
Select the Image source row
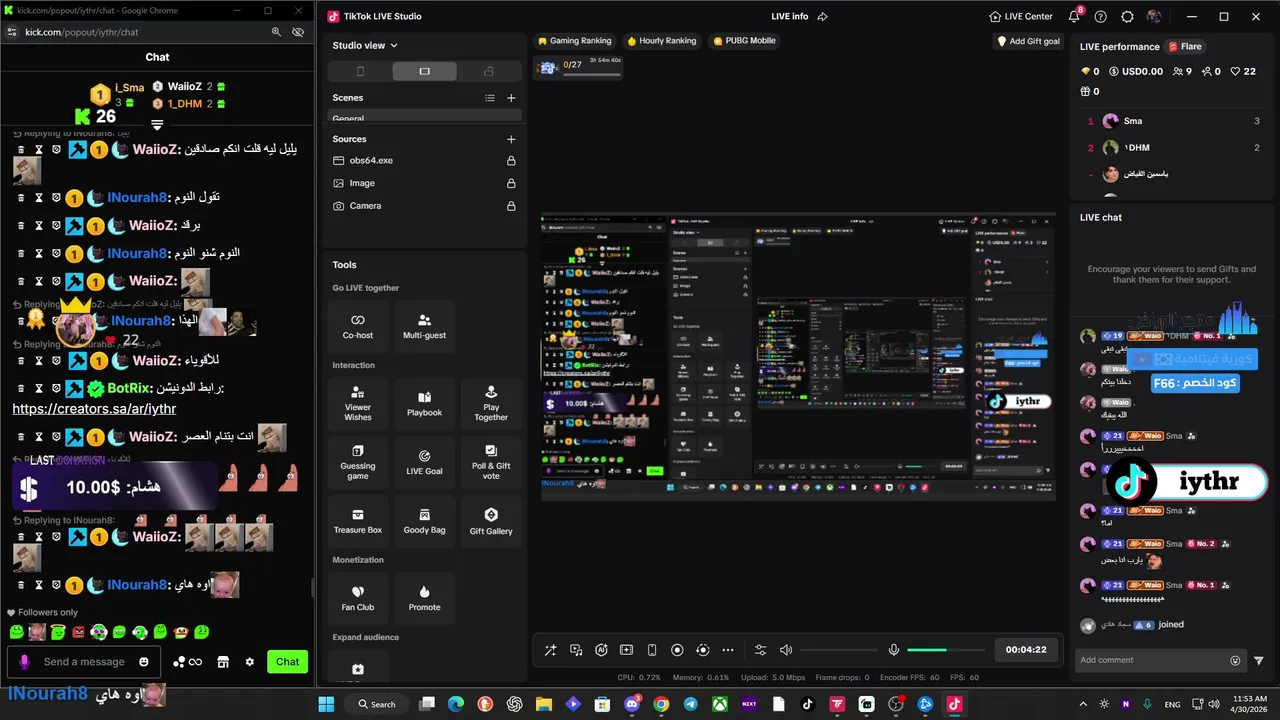click(x=424, y=183)
